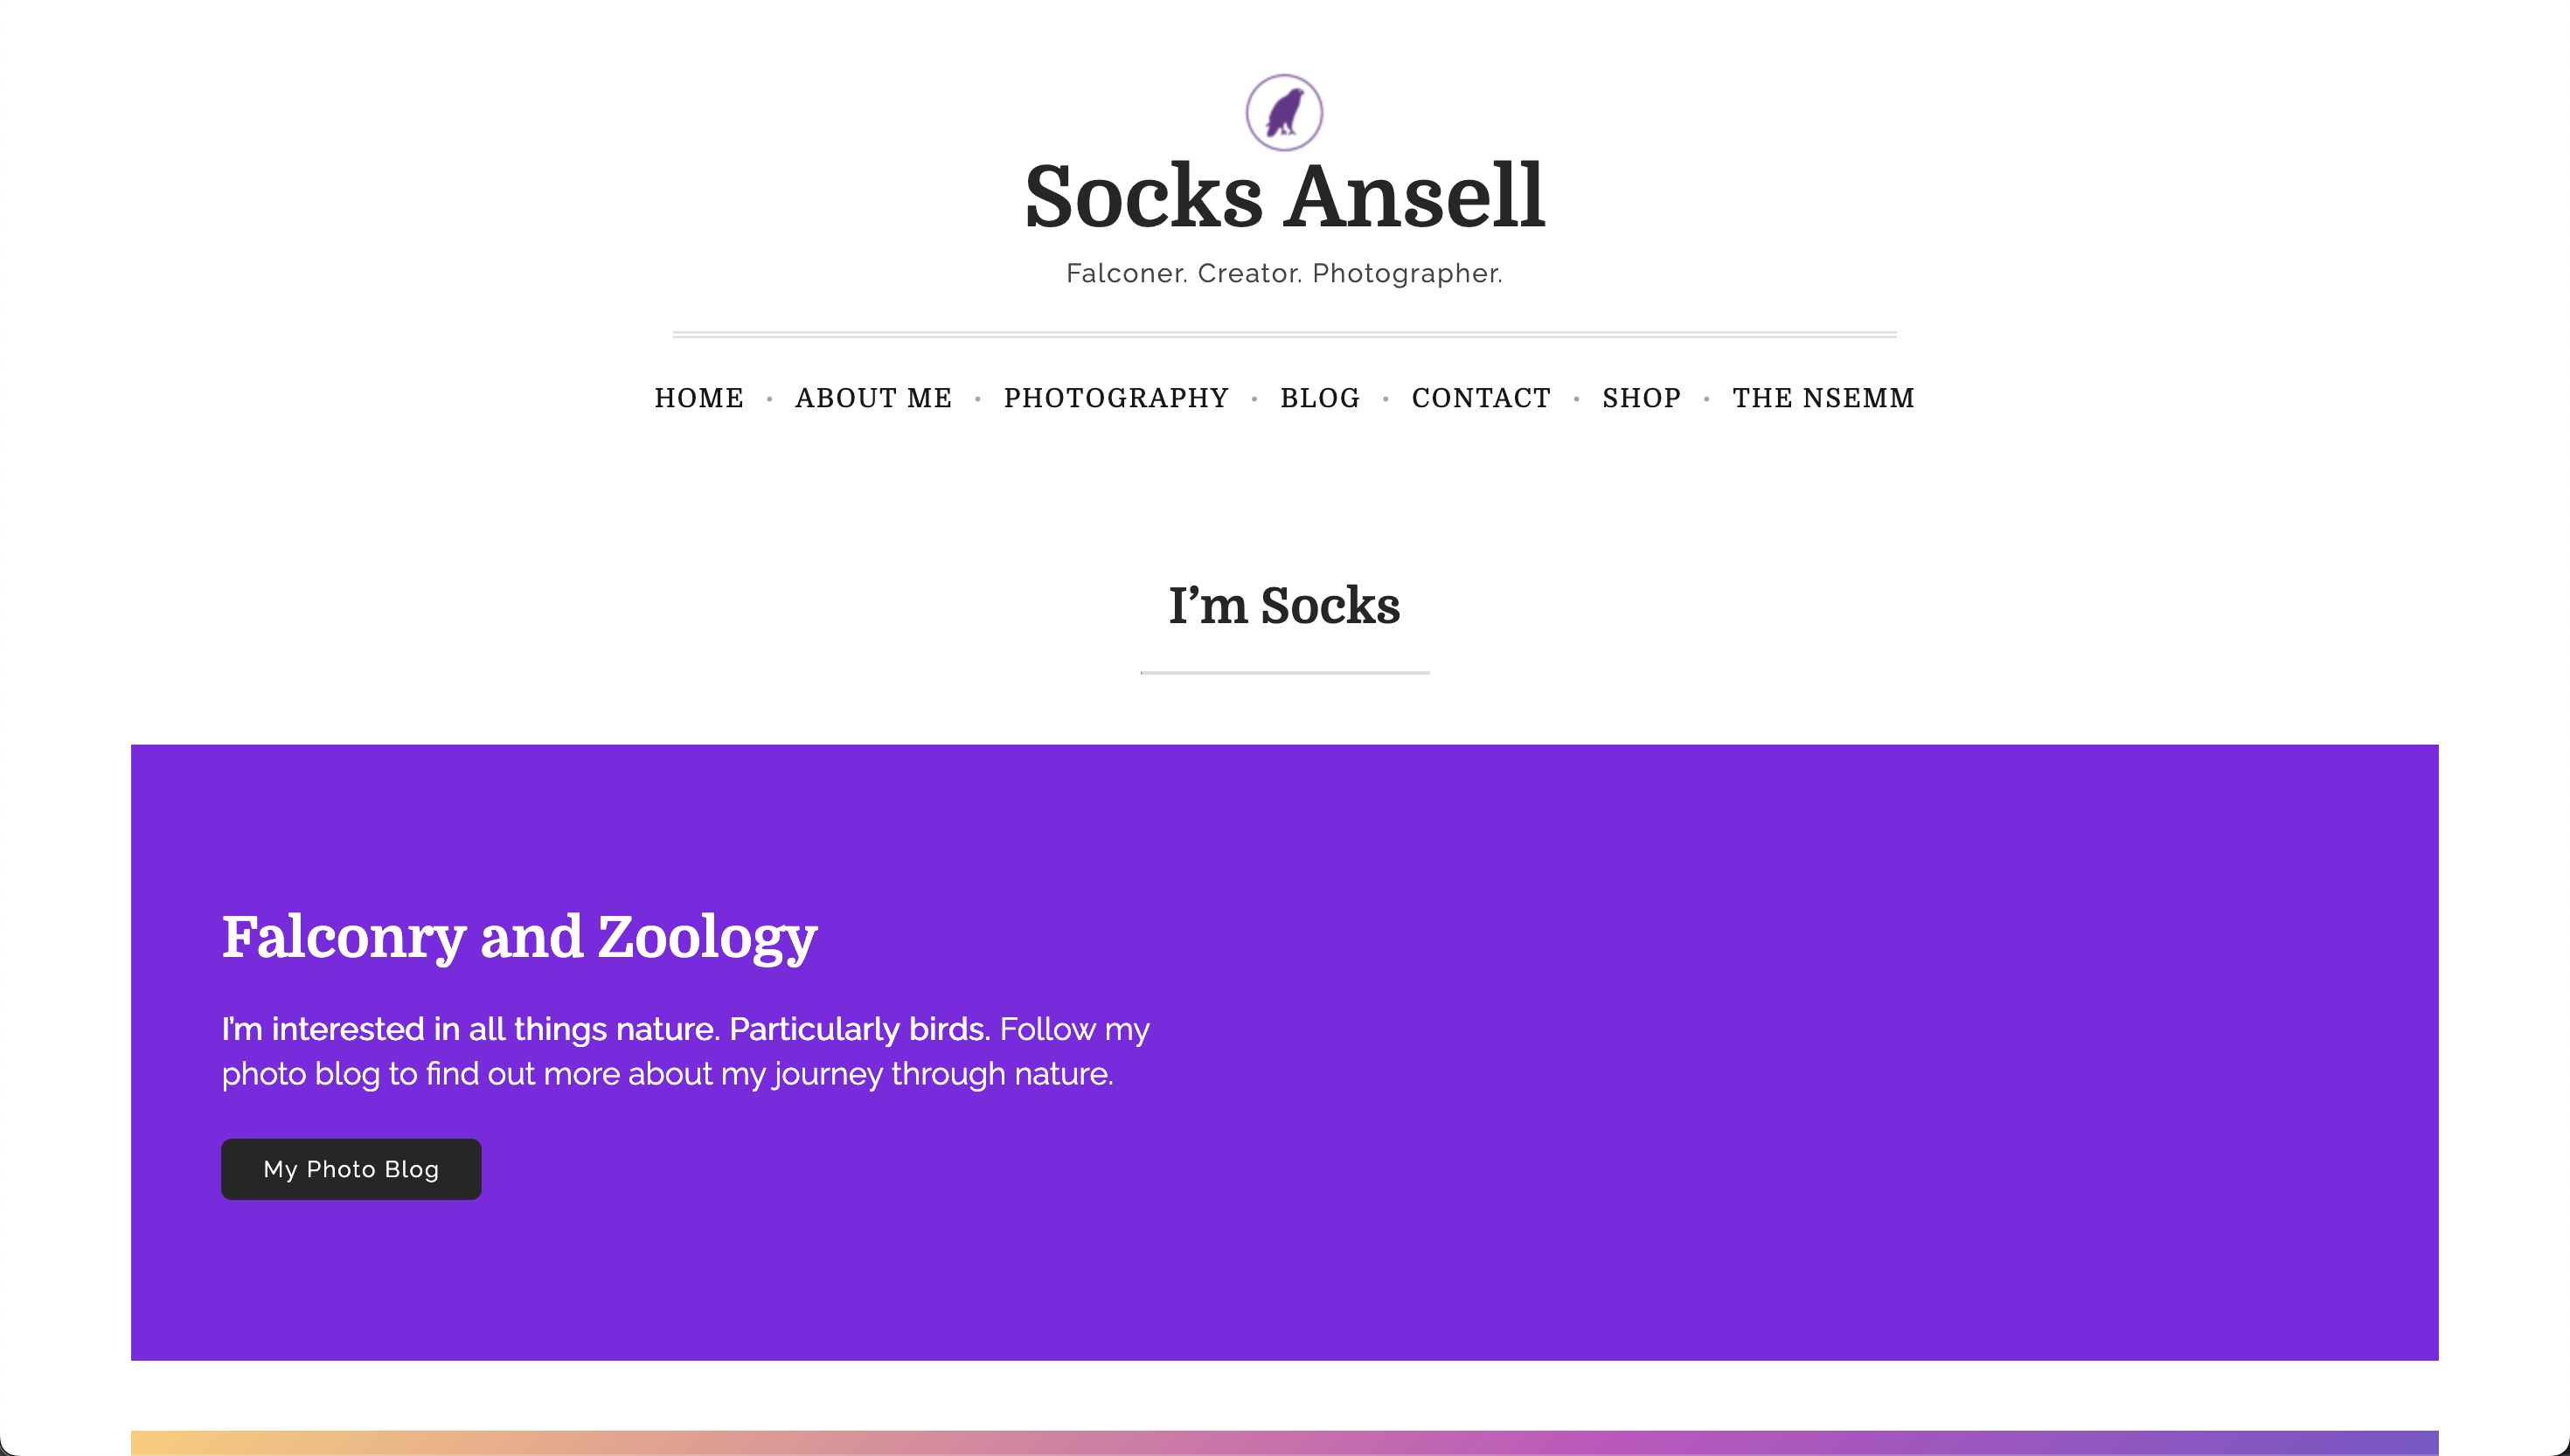
Task: Click the I'm Socks page heading
Action: (x=1284, y=606)
